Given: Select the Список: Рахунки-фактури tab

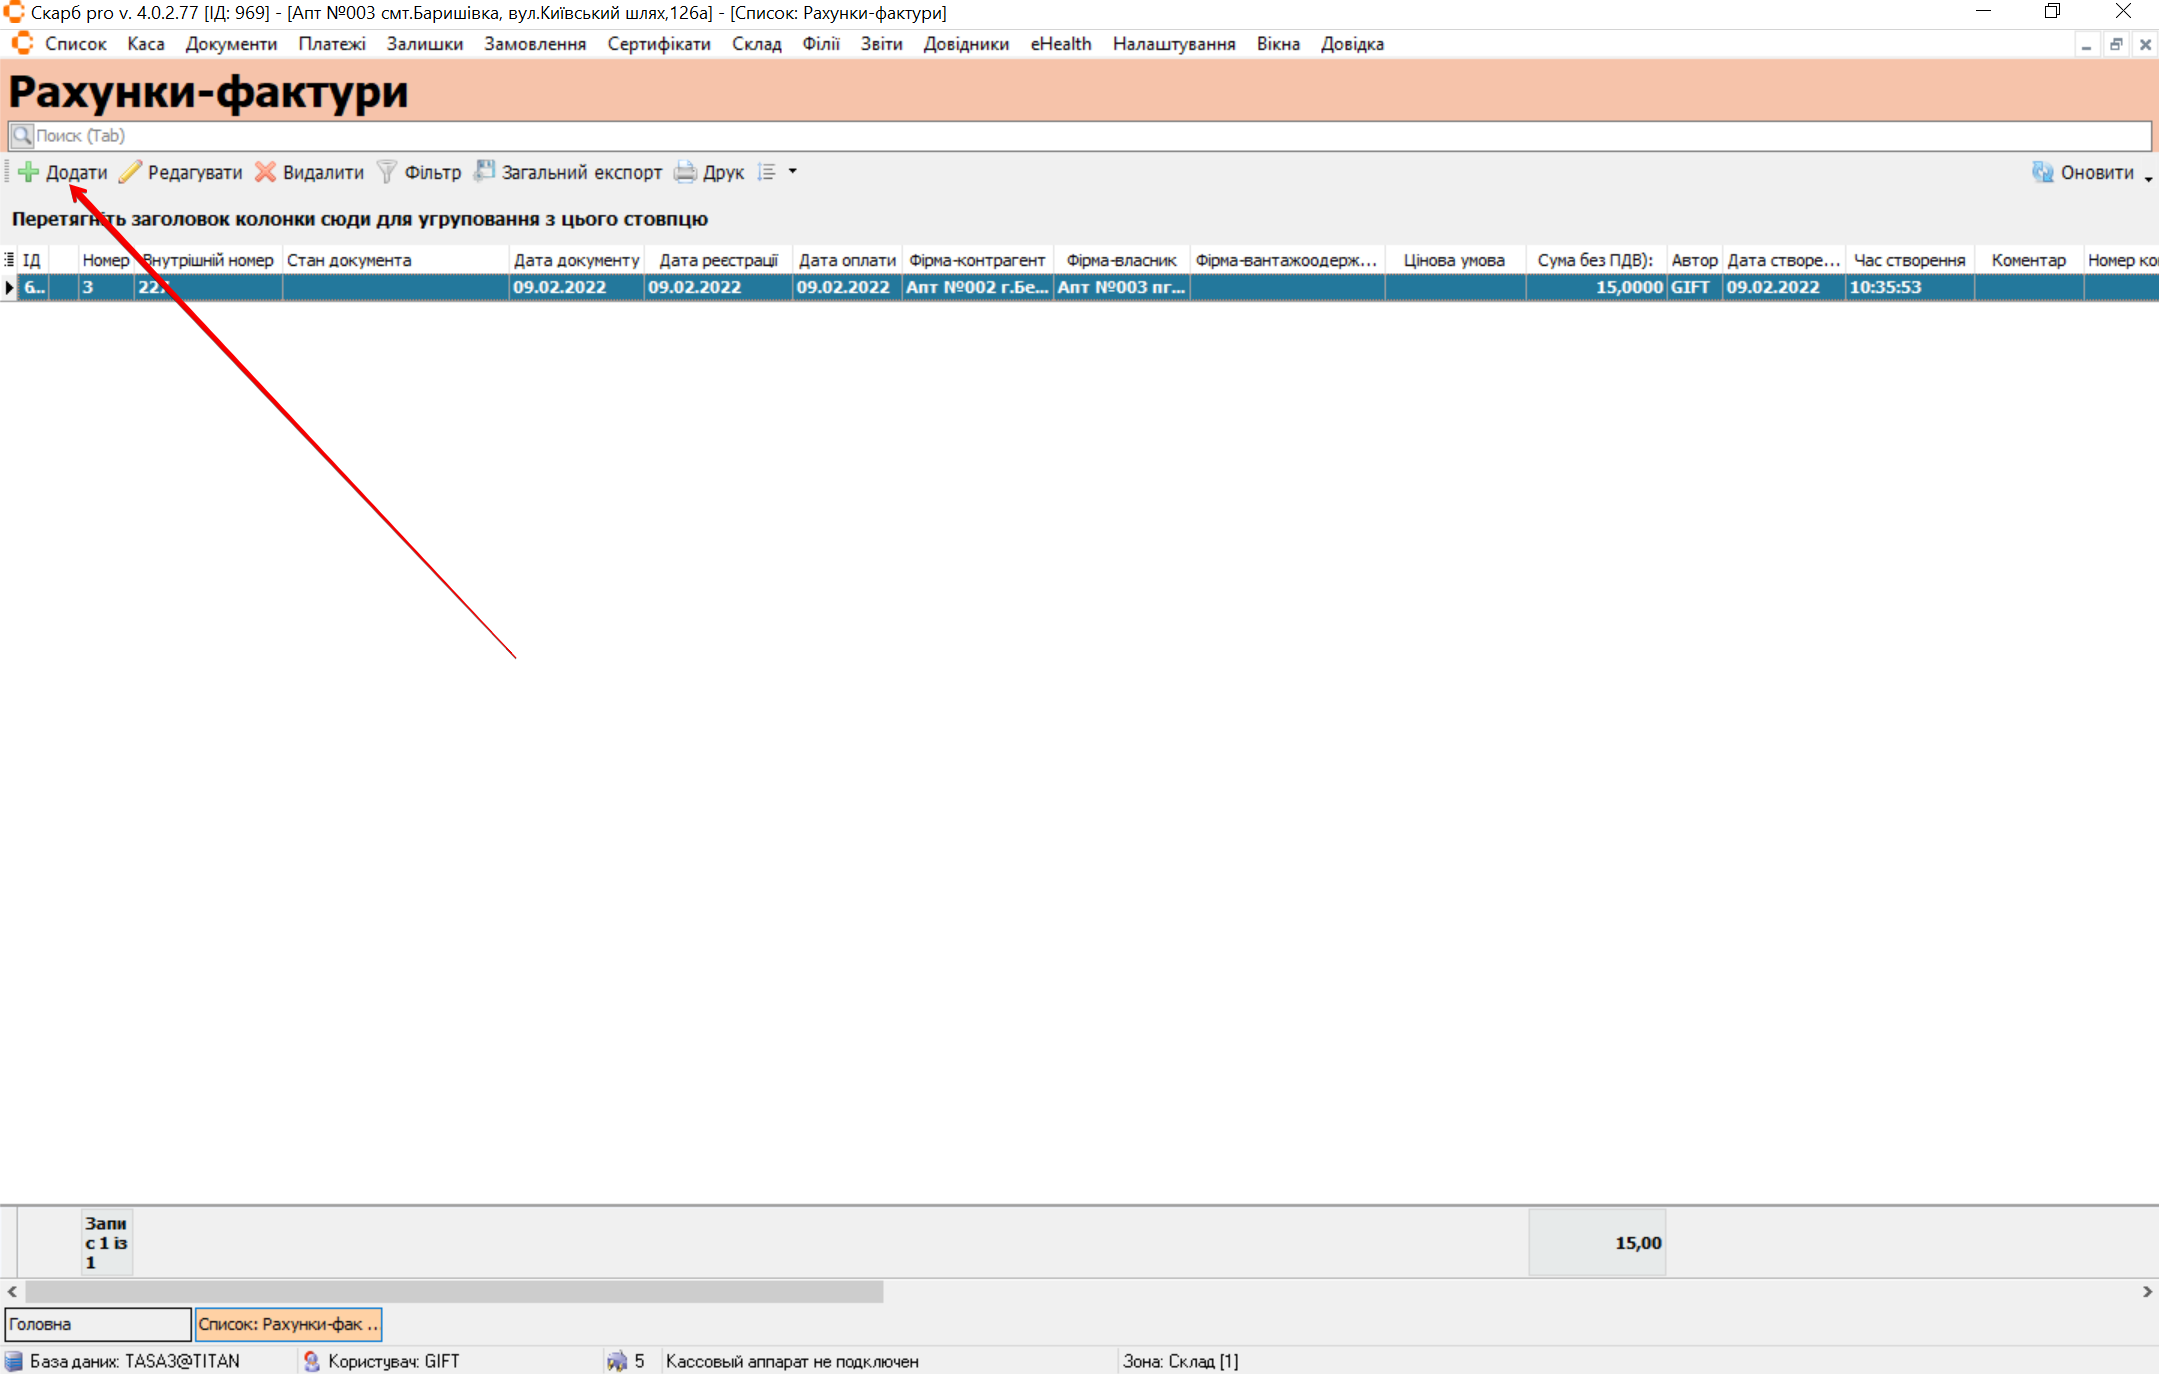Looking at the screenshot, I should click(x=288, y=1324).
